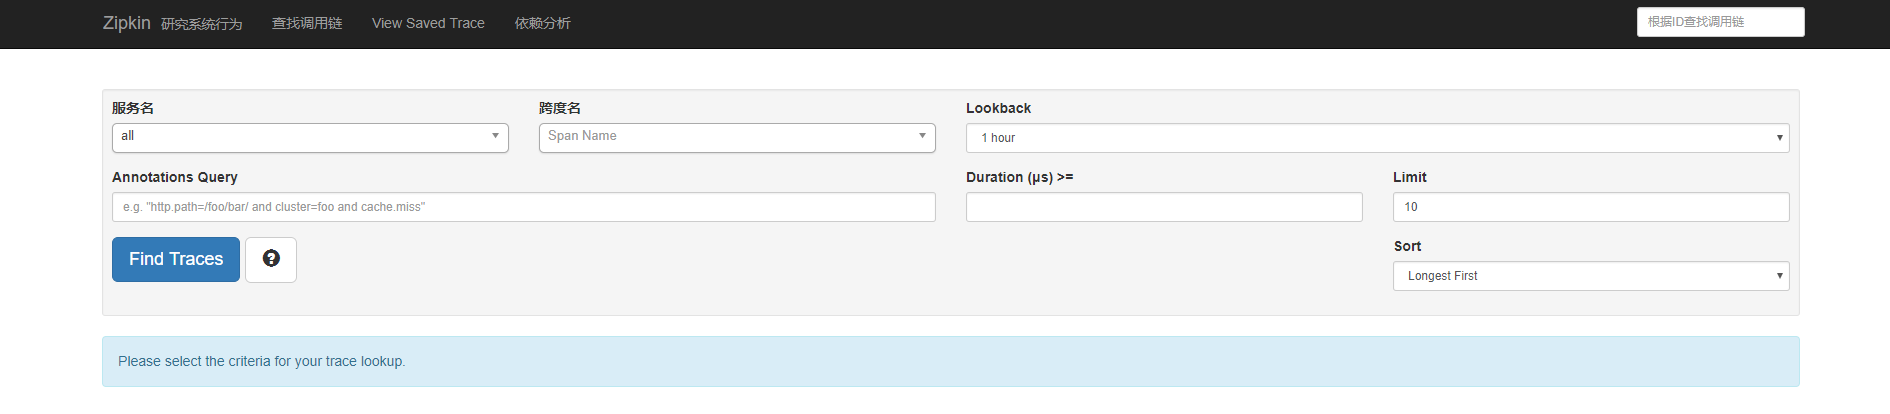Click into the Annotations Query field
Image resolution: width=1890 pixels, height=414 pixels.
[523, 207]
